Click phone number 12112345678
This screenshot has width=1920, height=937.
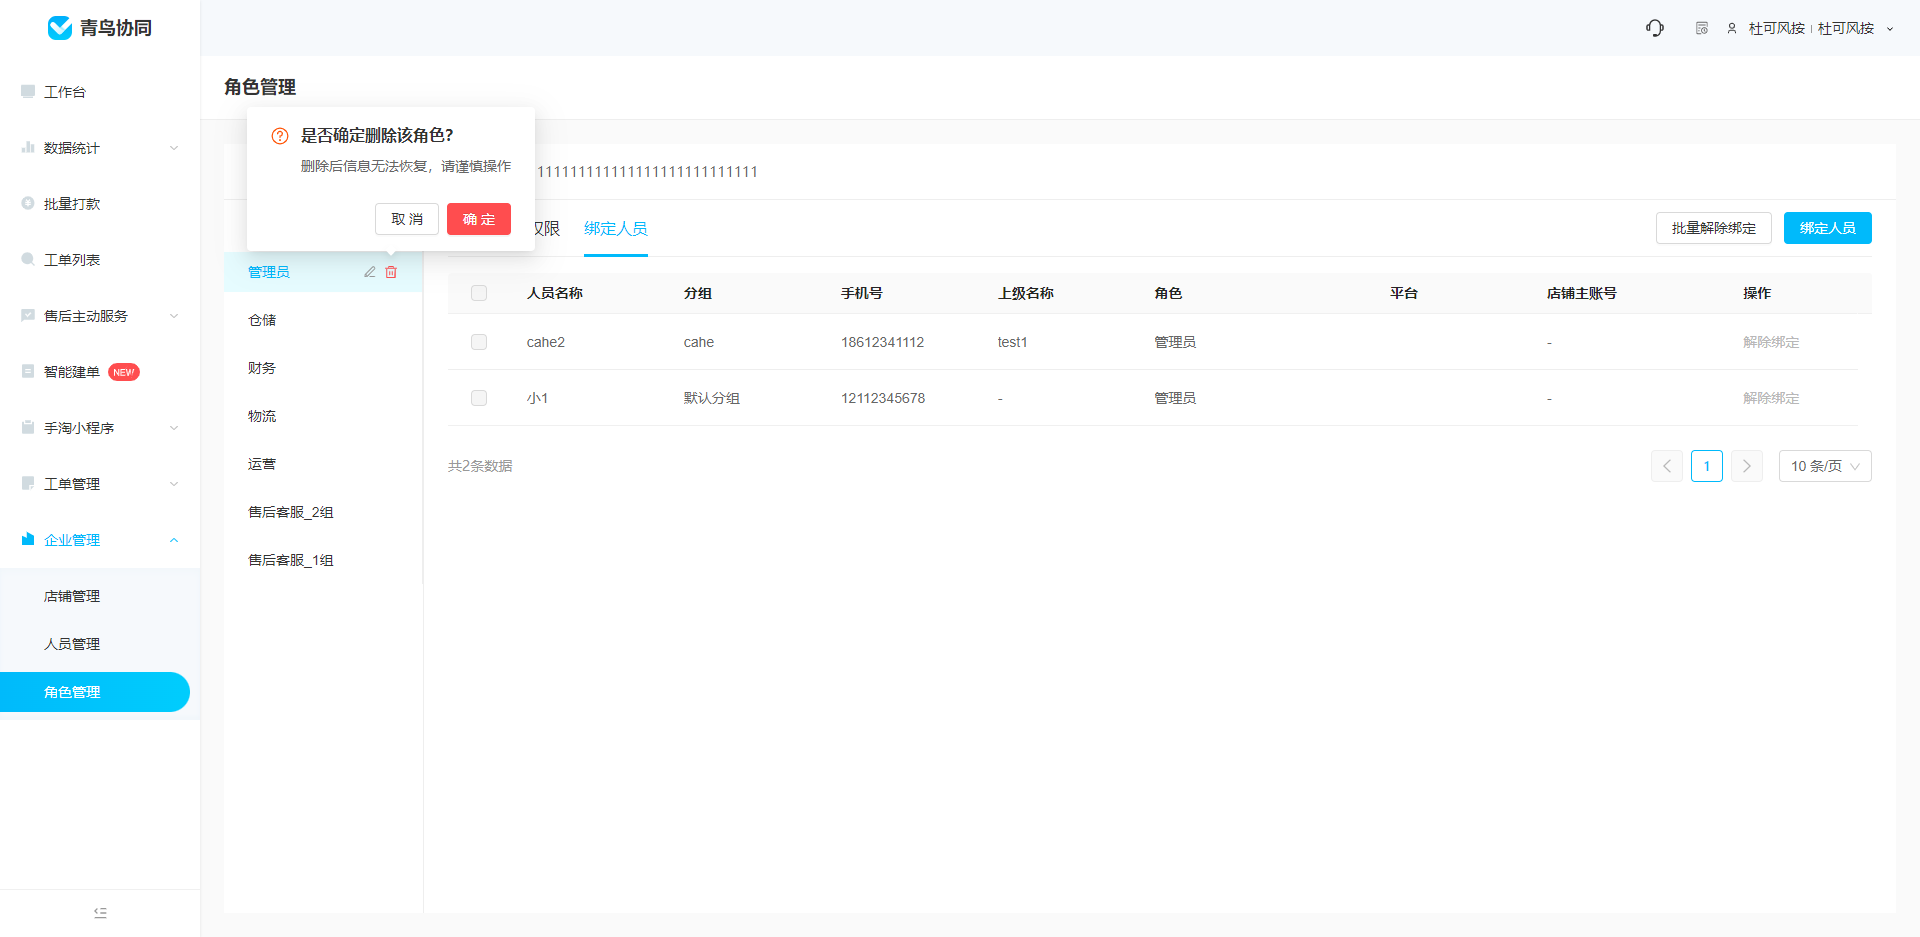(x=883, y=398)
